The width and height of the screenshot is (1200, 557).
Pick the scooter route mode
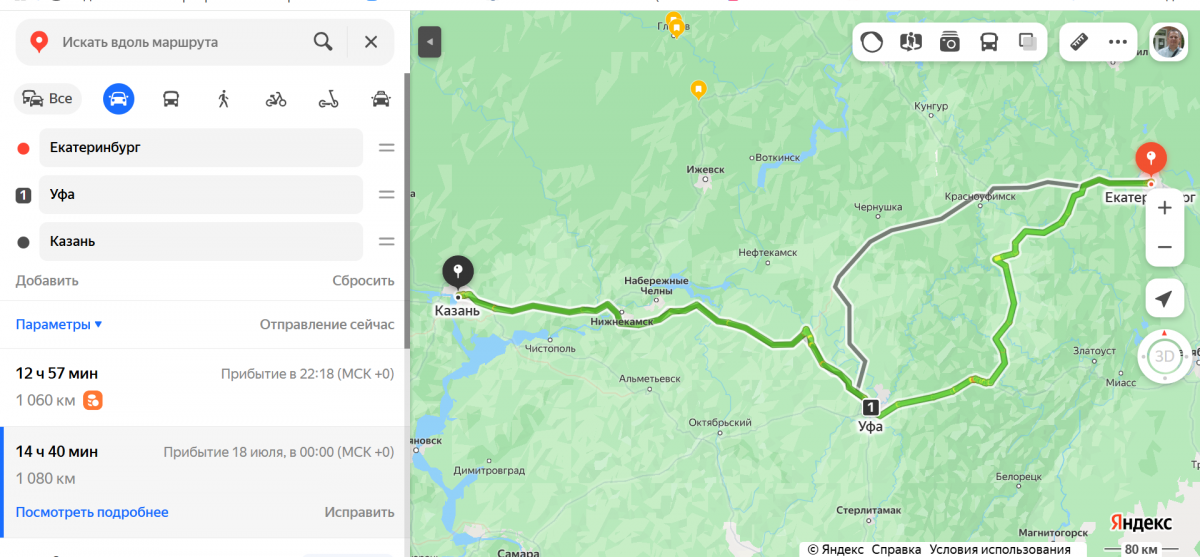[x=328, y=98]
